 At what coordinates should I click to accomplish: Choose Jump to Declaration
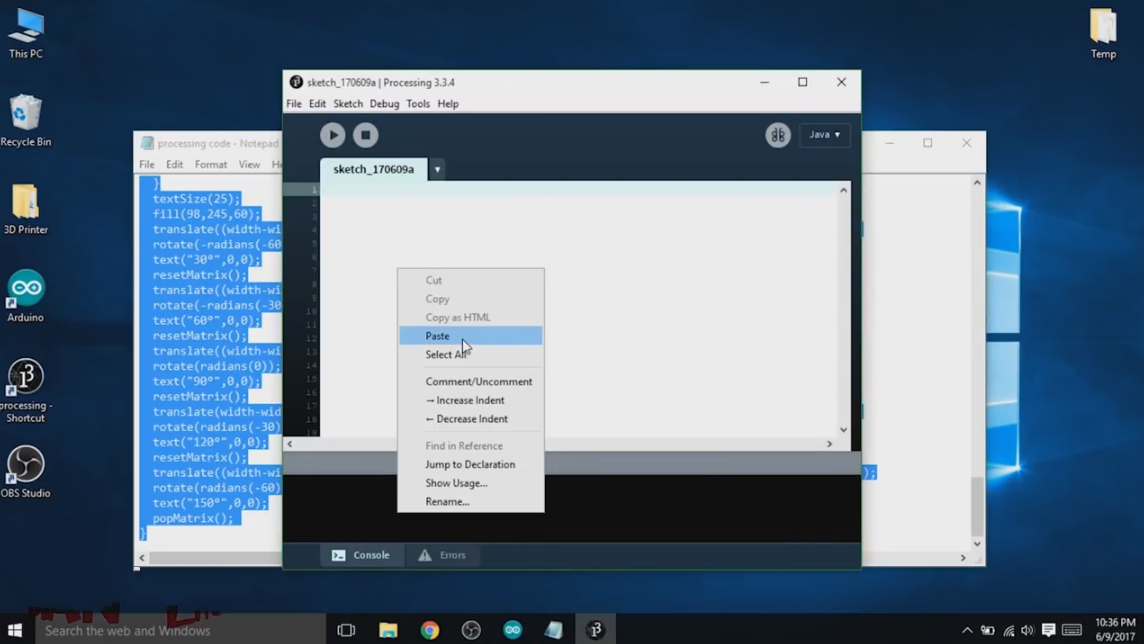pos(471,465)
